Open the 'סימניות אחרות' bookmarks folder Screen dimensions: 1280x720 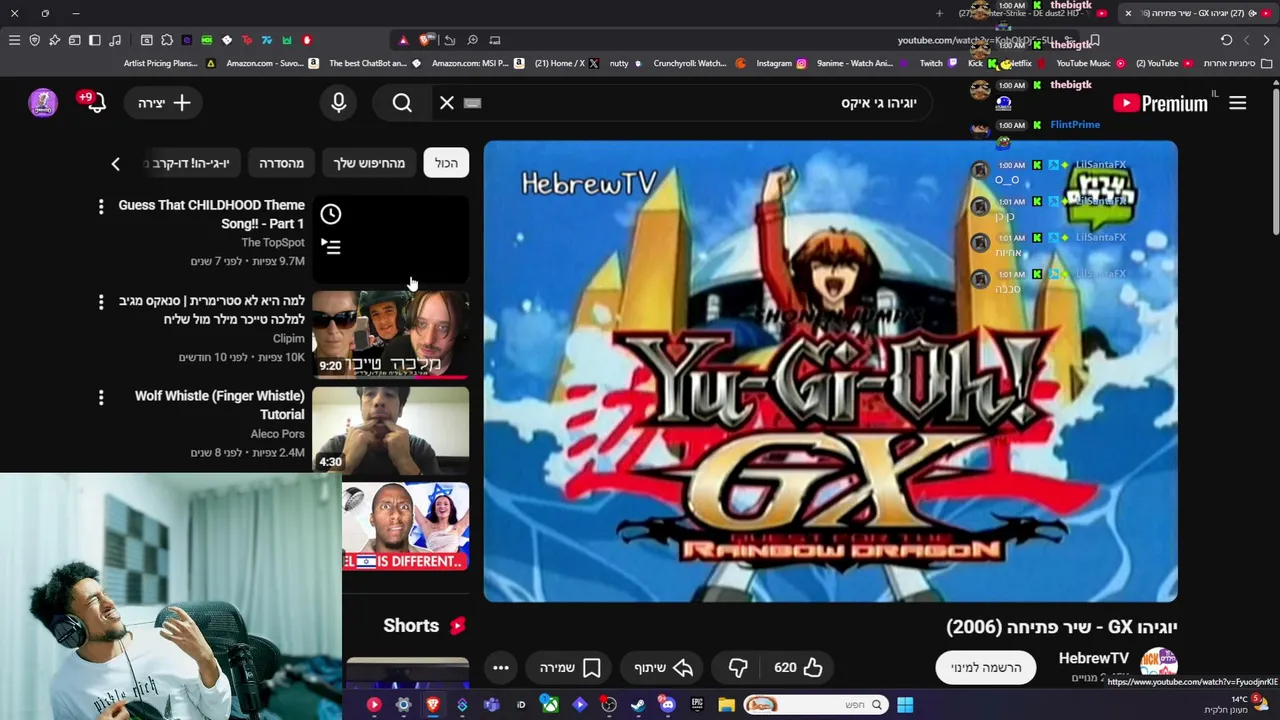tap(1236, 63)
